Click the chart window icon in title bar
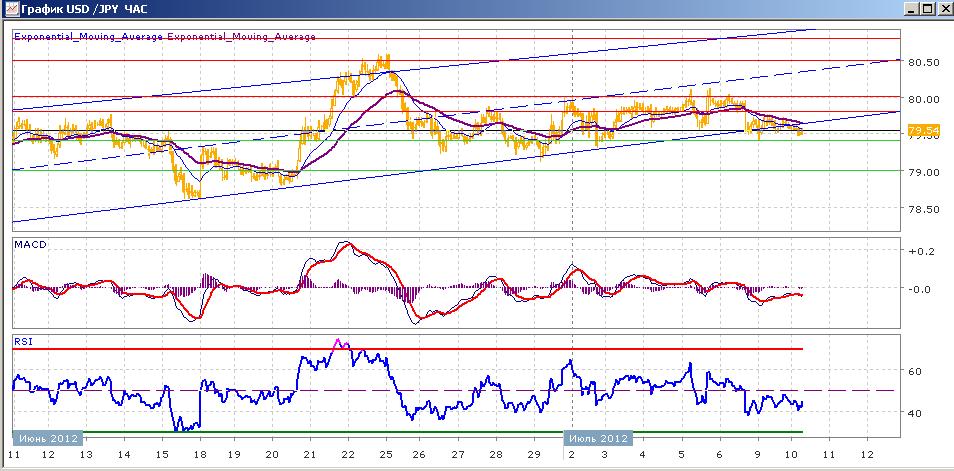Viewport: 954px width, 471px height. (11, 9)
